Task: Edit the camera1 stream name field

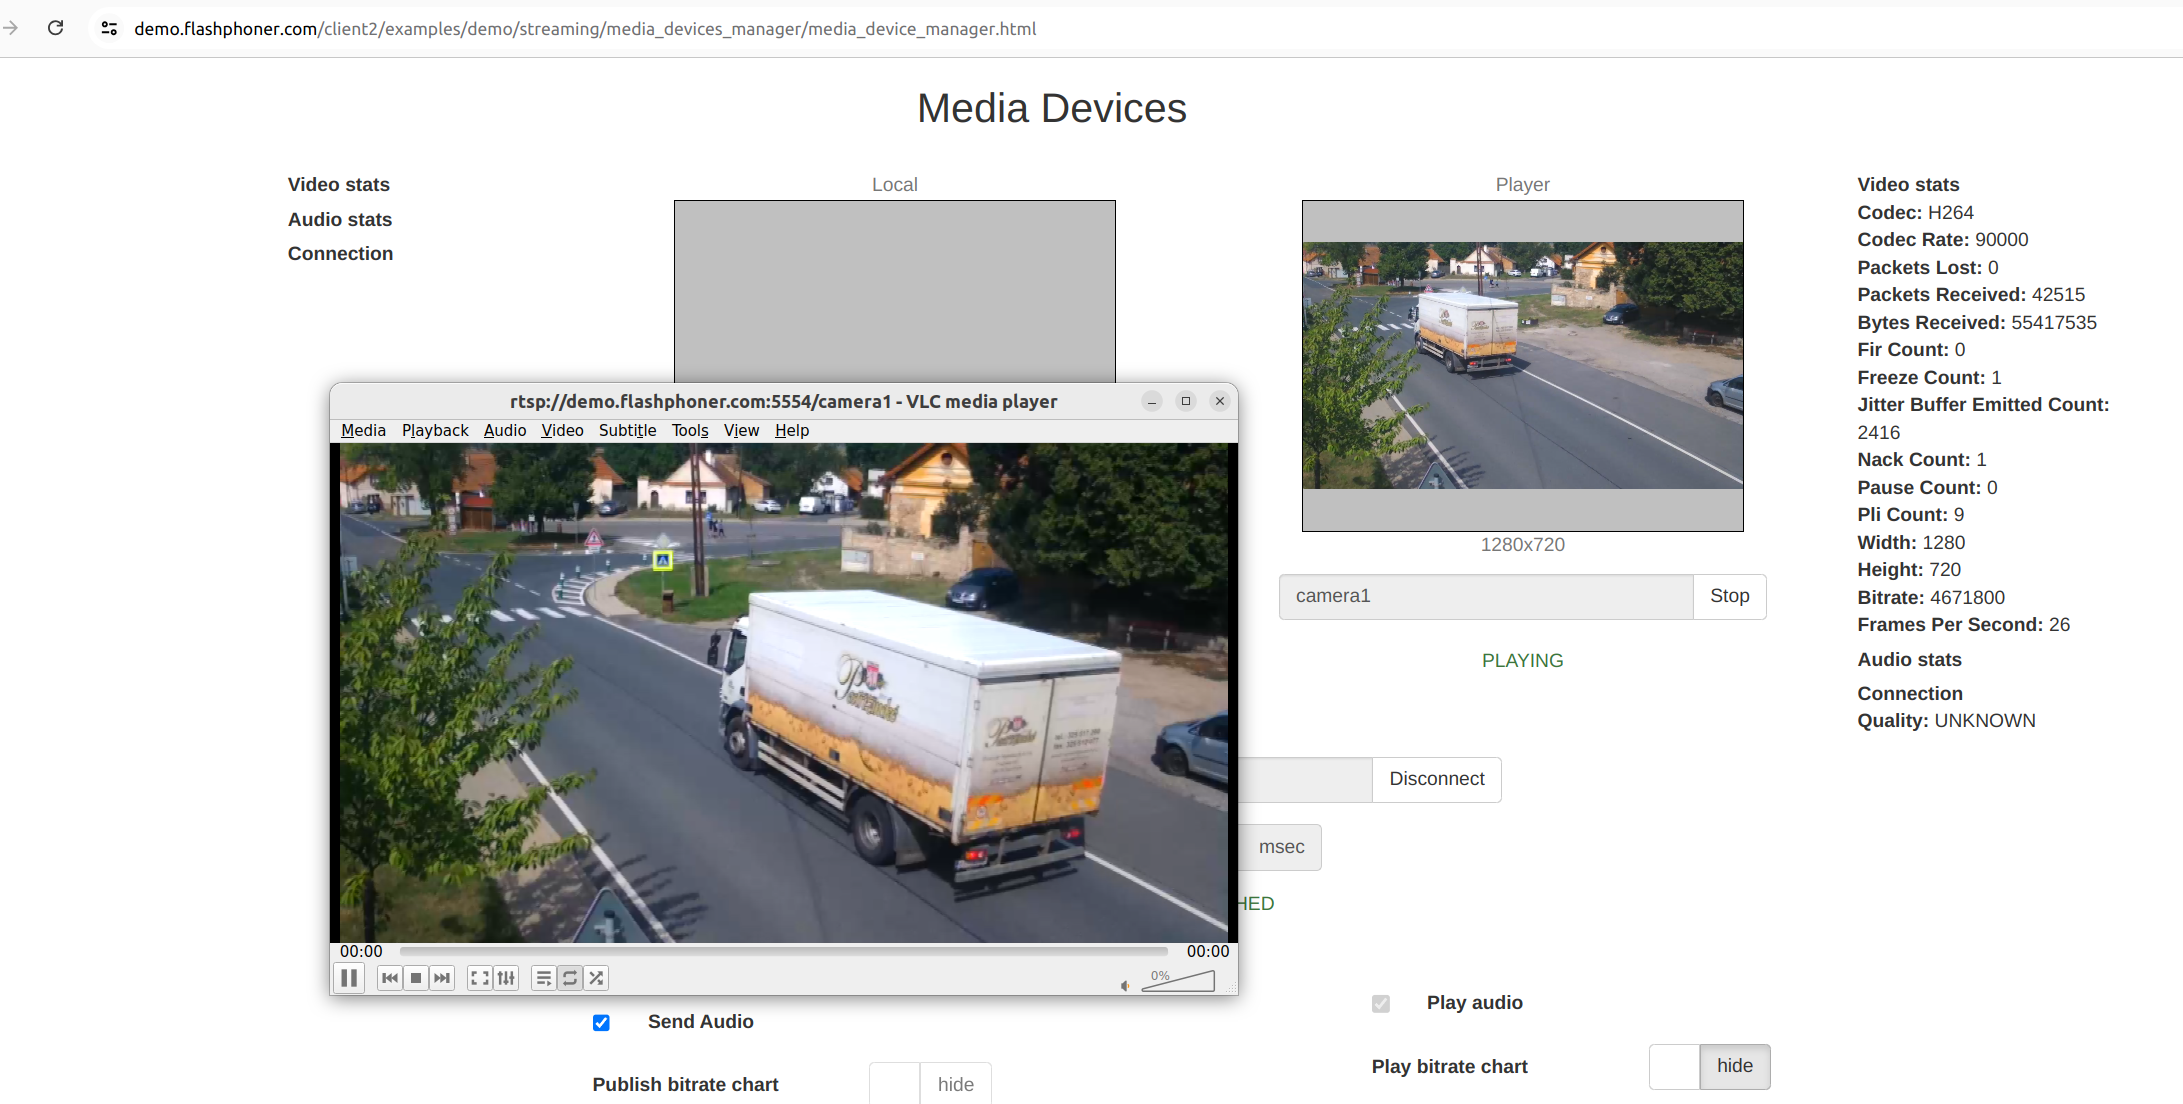Action: (x=1486, y=596)
